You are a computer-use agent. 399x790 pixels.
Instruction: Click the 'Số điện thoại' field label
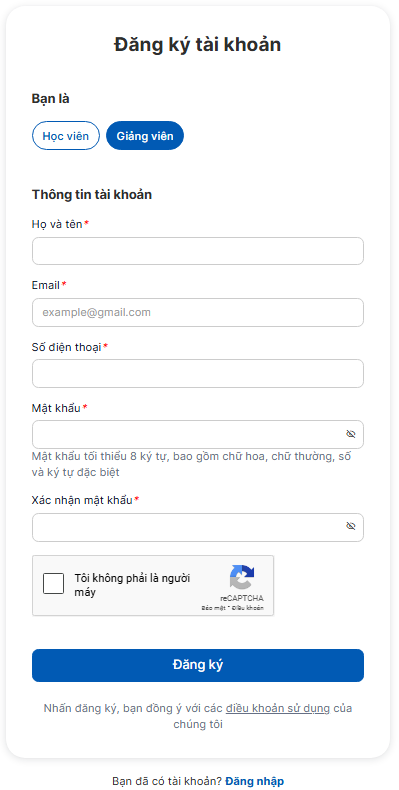click(66, 347)
